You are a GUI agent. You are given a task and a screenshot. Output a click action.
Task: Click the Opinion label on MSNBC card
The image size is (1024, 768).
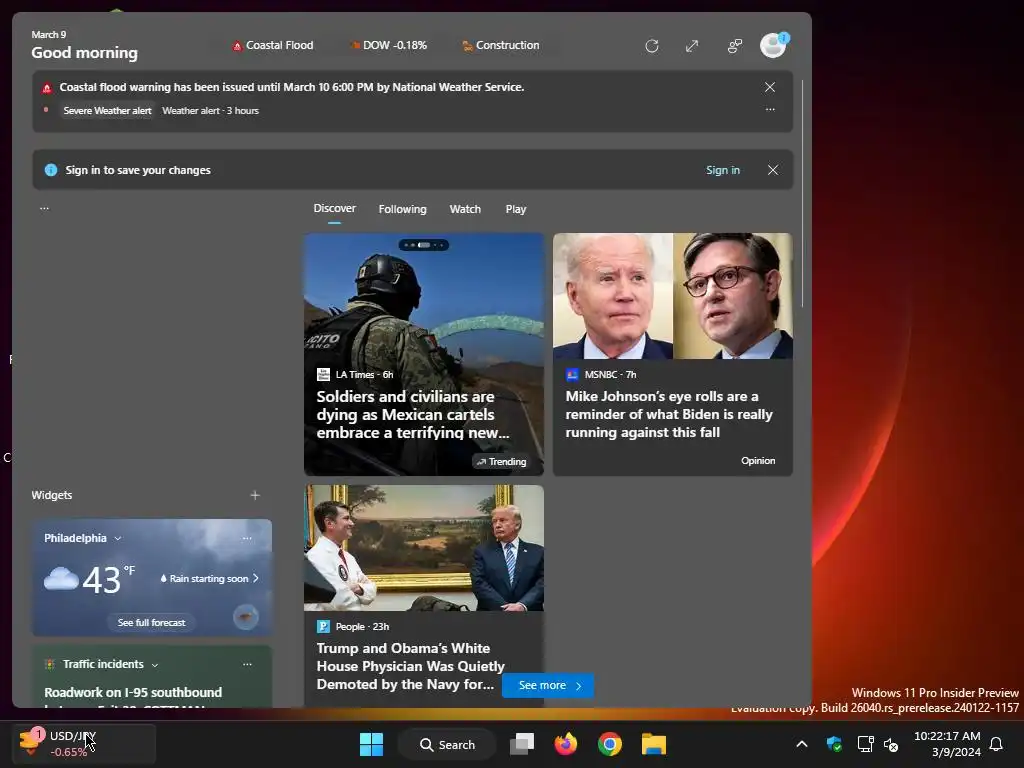pyautogui.click(x=758, y=460)
